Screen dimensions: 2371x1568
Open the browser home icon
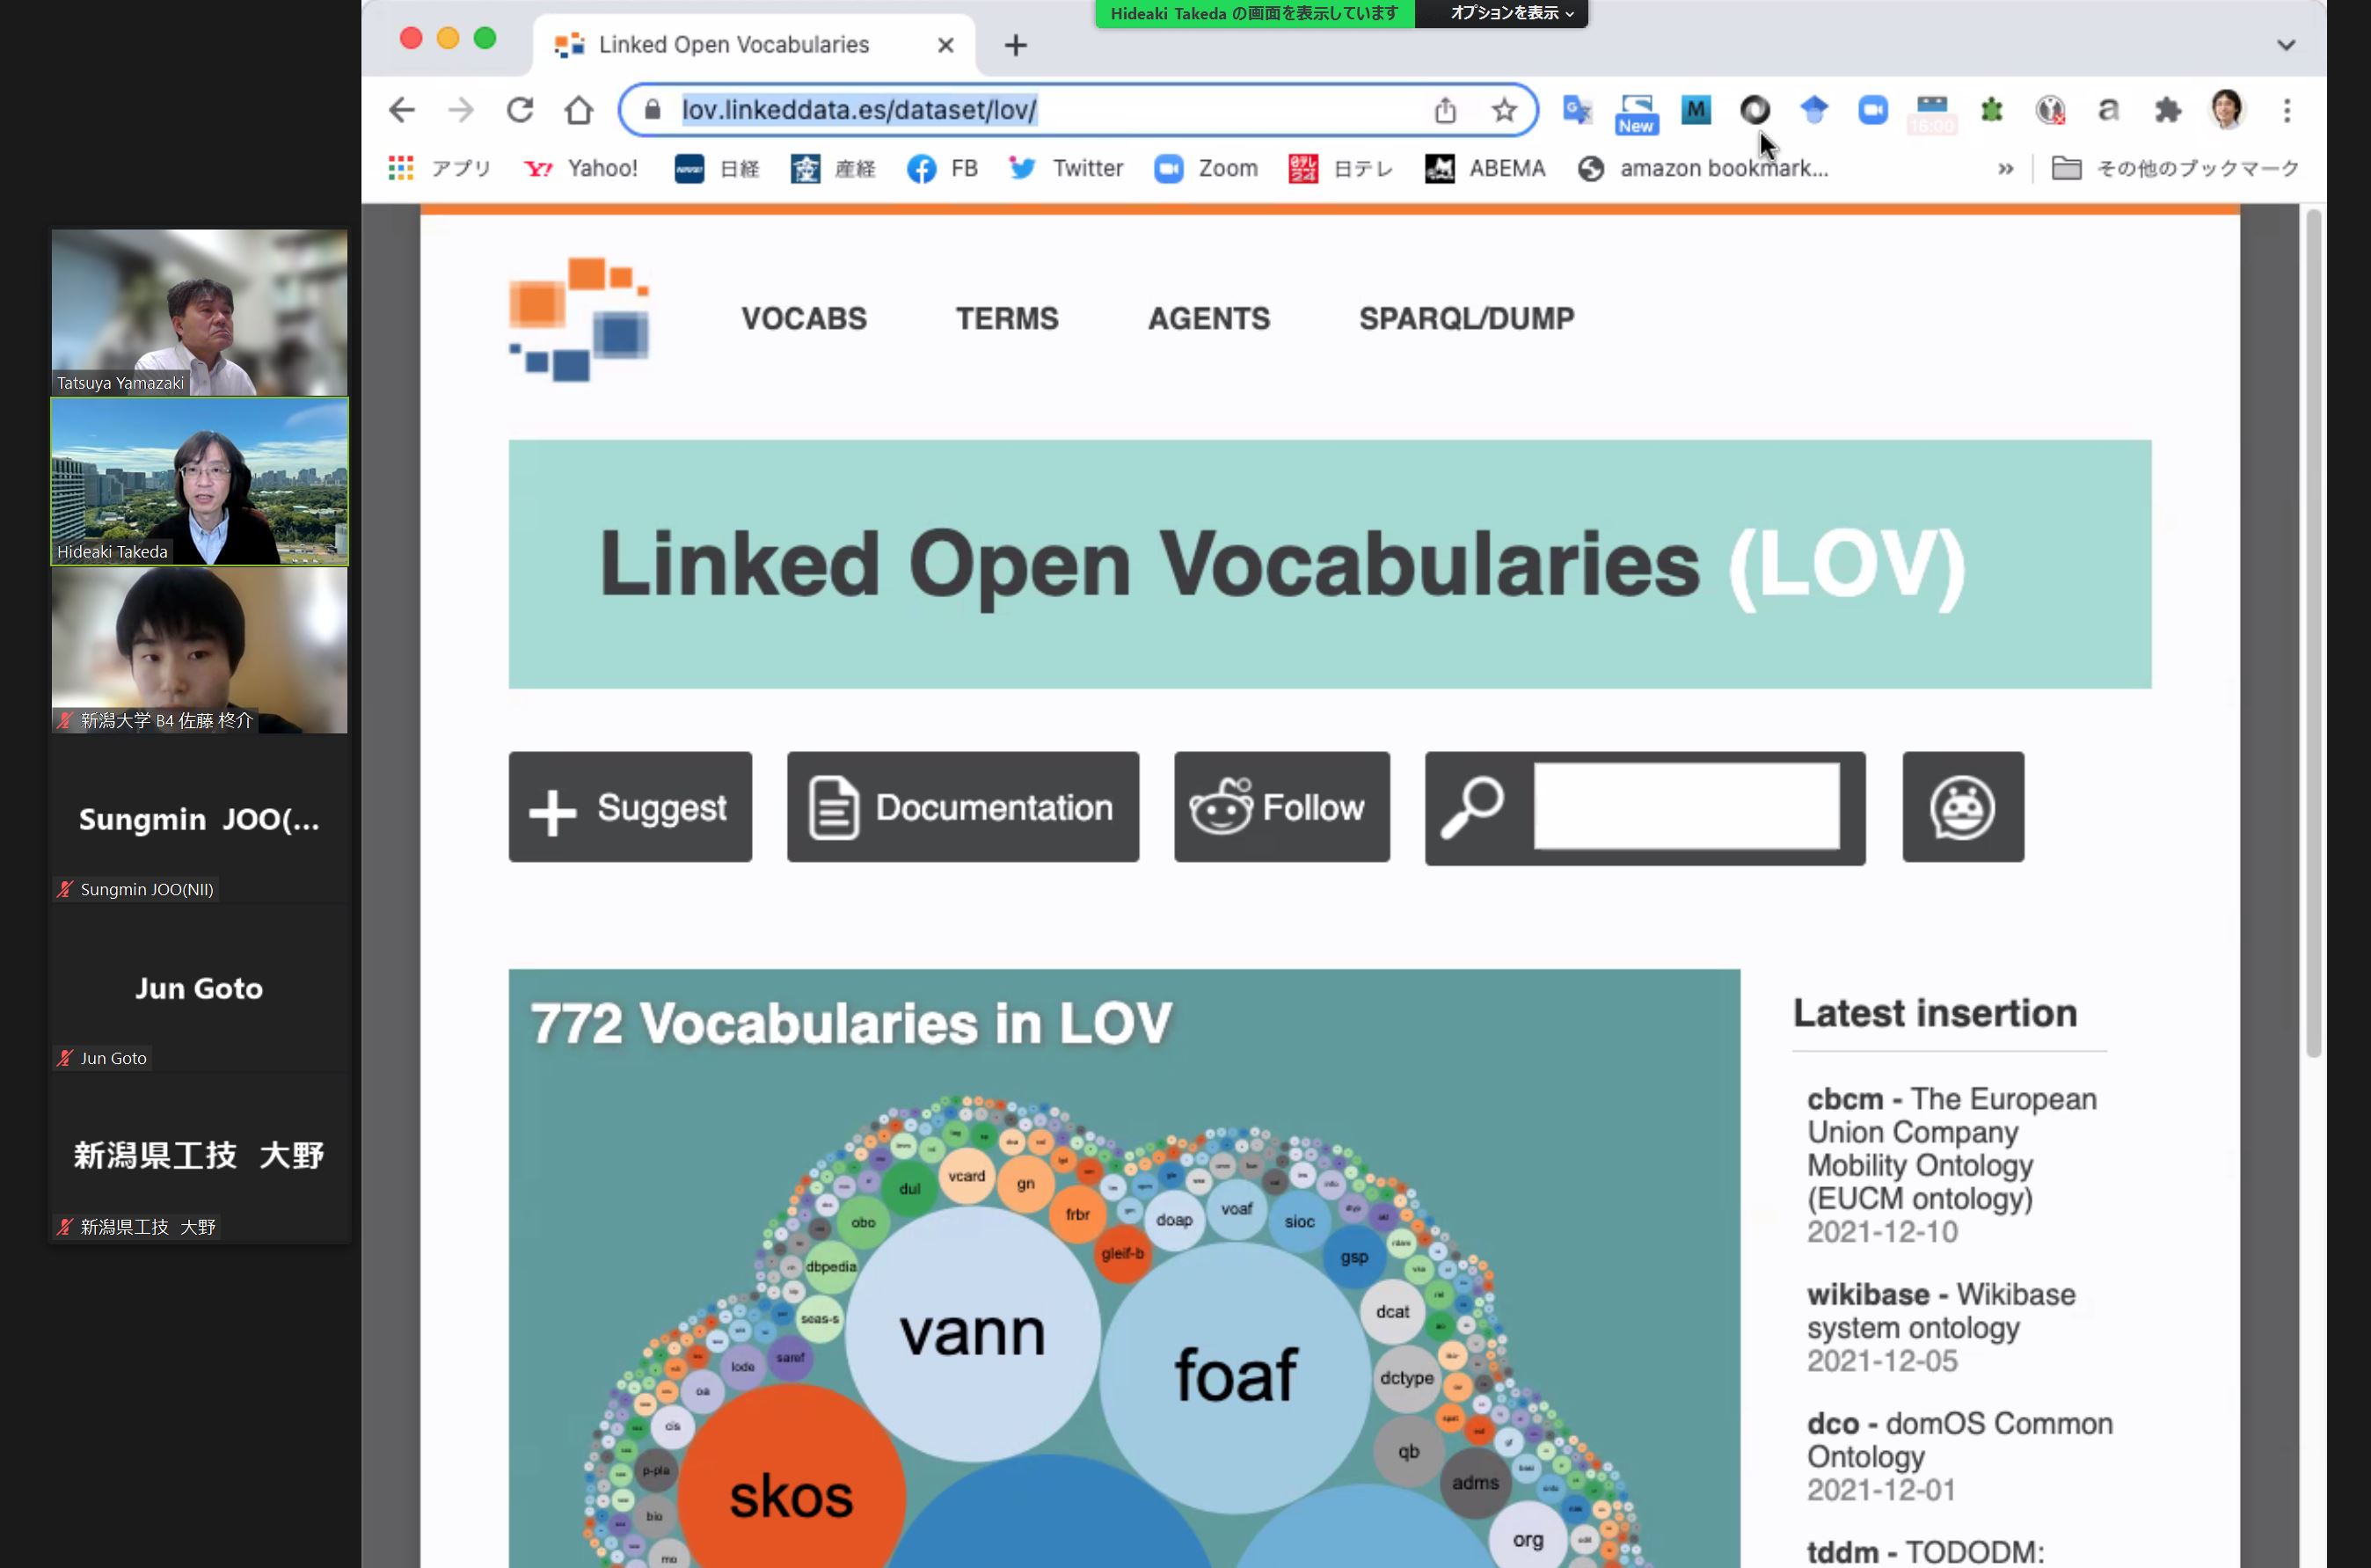tap(578, 110)
